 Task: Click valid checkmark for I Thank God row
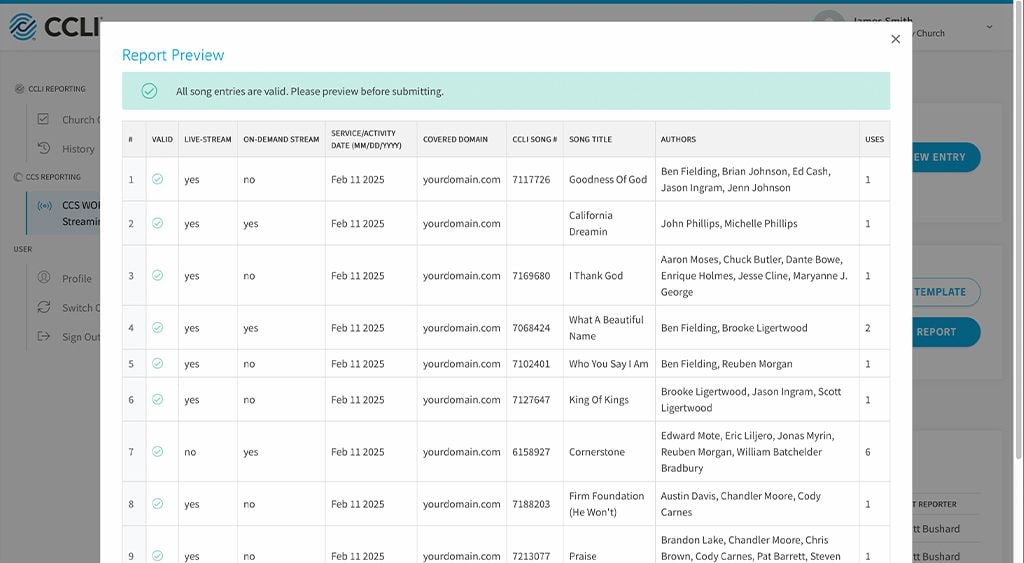[157, 276]
